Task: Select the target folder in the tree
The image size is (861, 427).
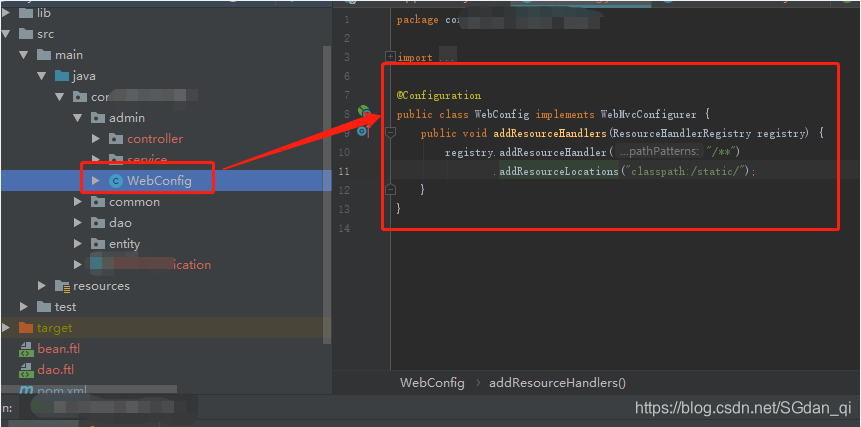Action: [54, 328]
